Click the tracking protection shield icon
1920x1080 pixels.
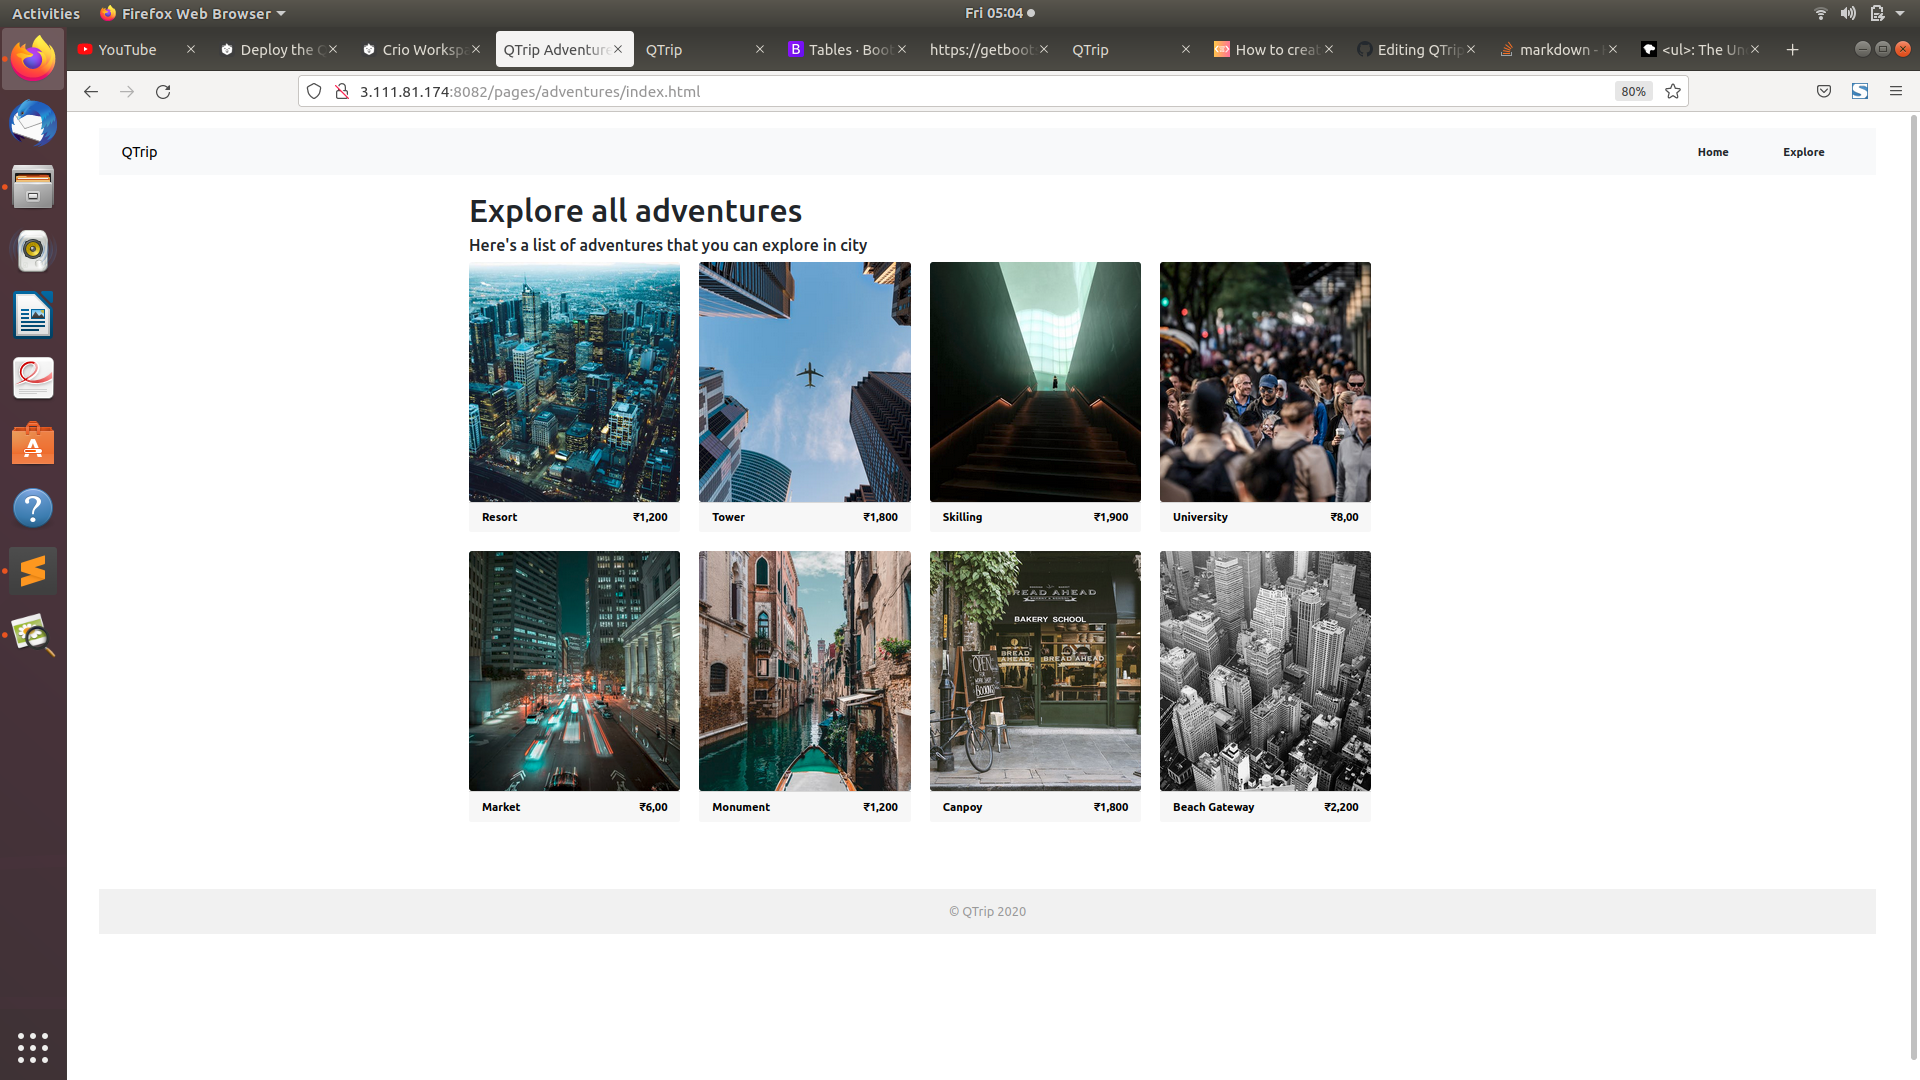tap(314, 90)
